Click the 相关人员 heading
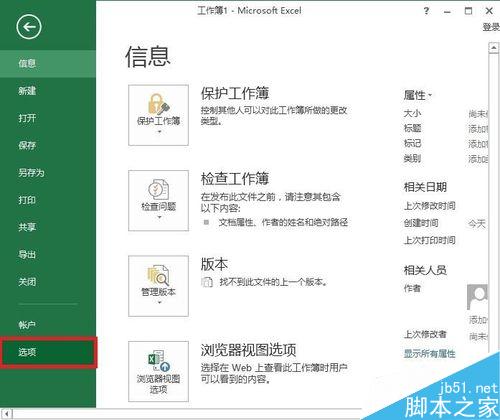The image size is (500, 420). [425, 270]
